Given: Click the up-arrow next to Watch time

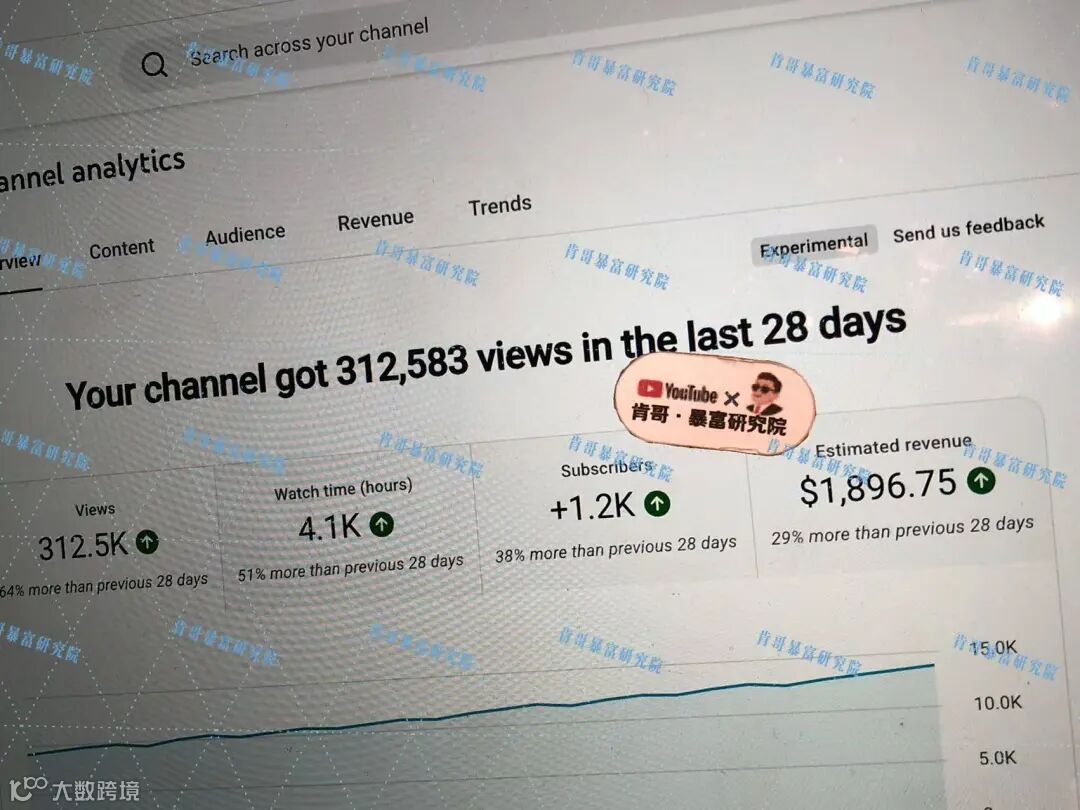Looking at the screenshot, I should pyautogui.click(x=382, y=524).
